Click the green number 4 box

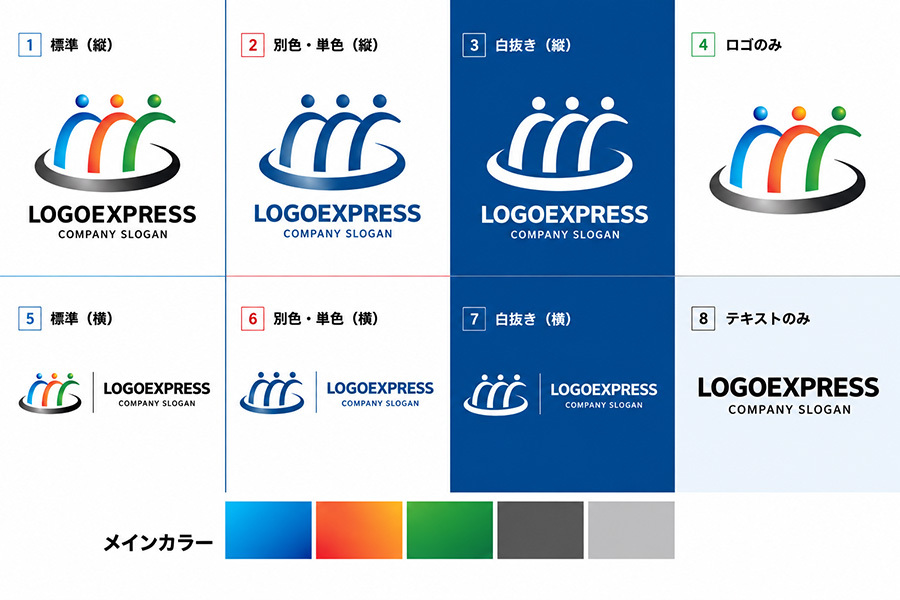tap(703, 45)
